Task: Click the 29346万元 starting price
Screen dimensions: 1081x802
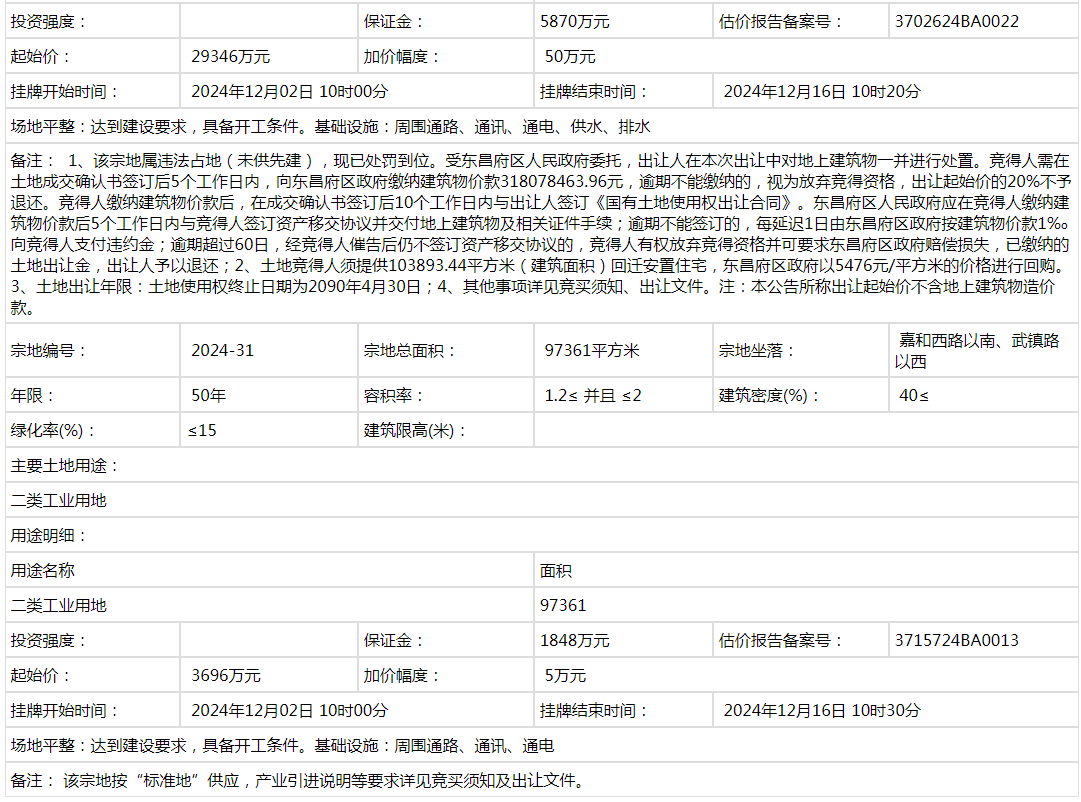Action: point(230,57)
